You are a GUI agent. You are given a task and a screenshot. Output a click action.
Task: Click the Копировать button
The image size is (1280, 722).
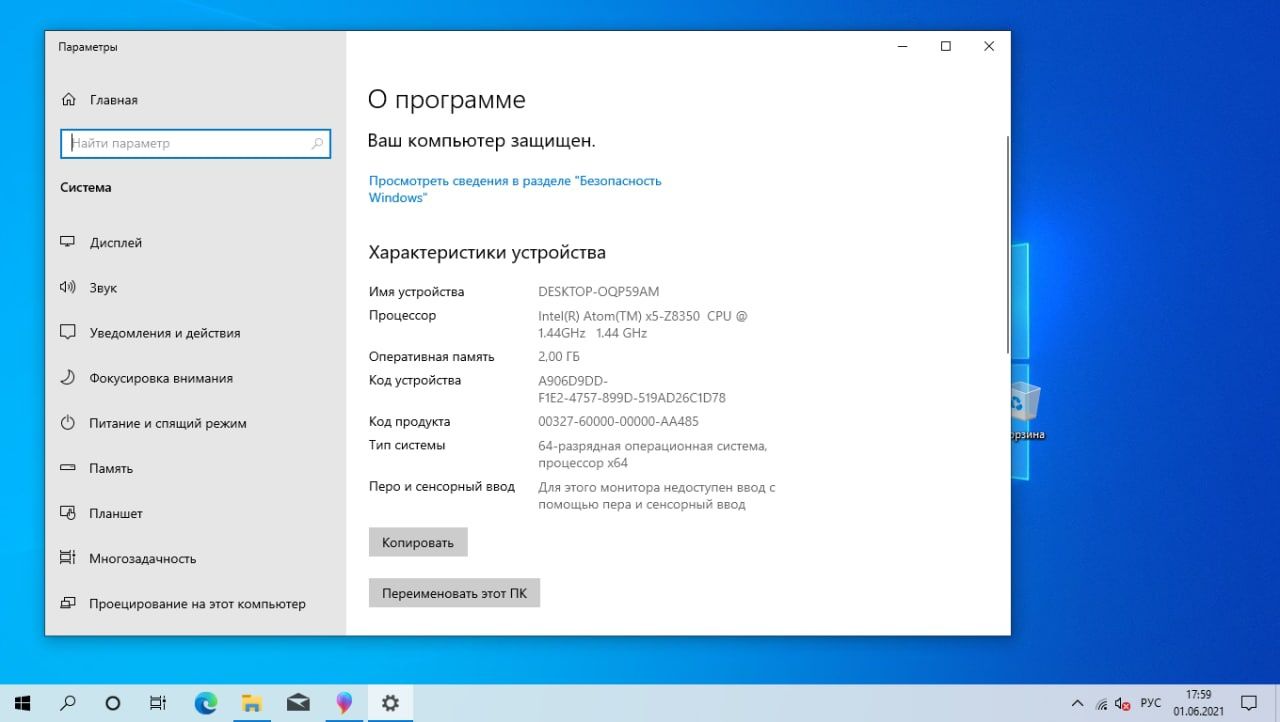click(418, 542)
